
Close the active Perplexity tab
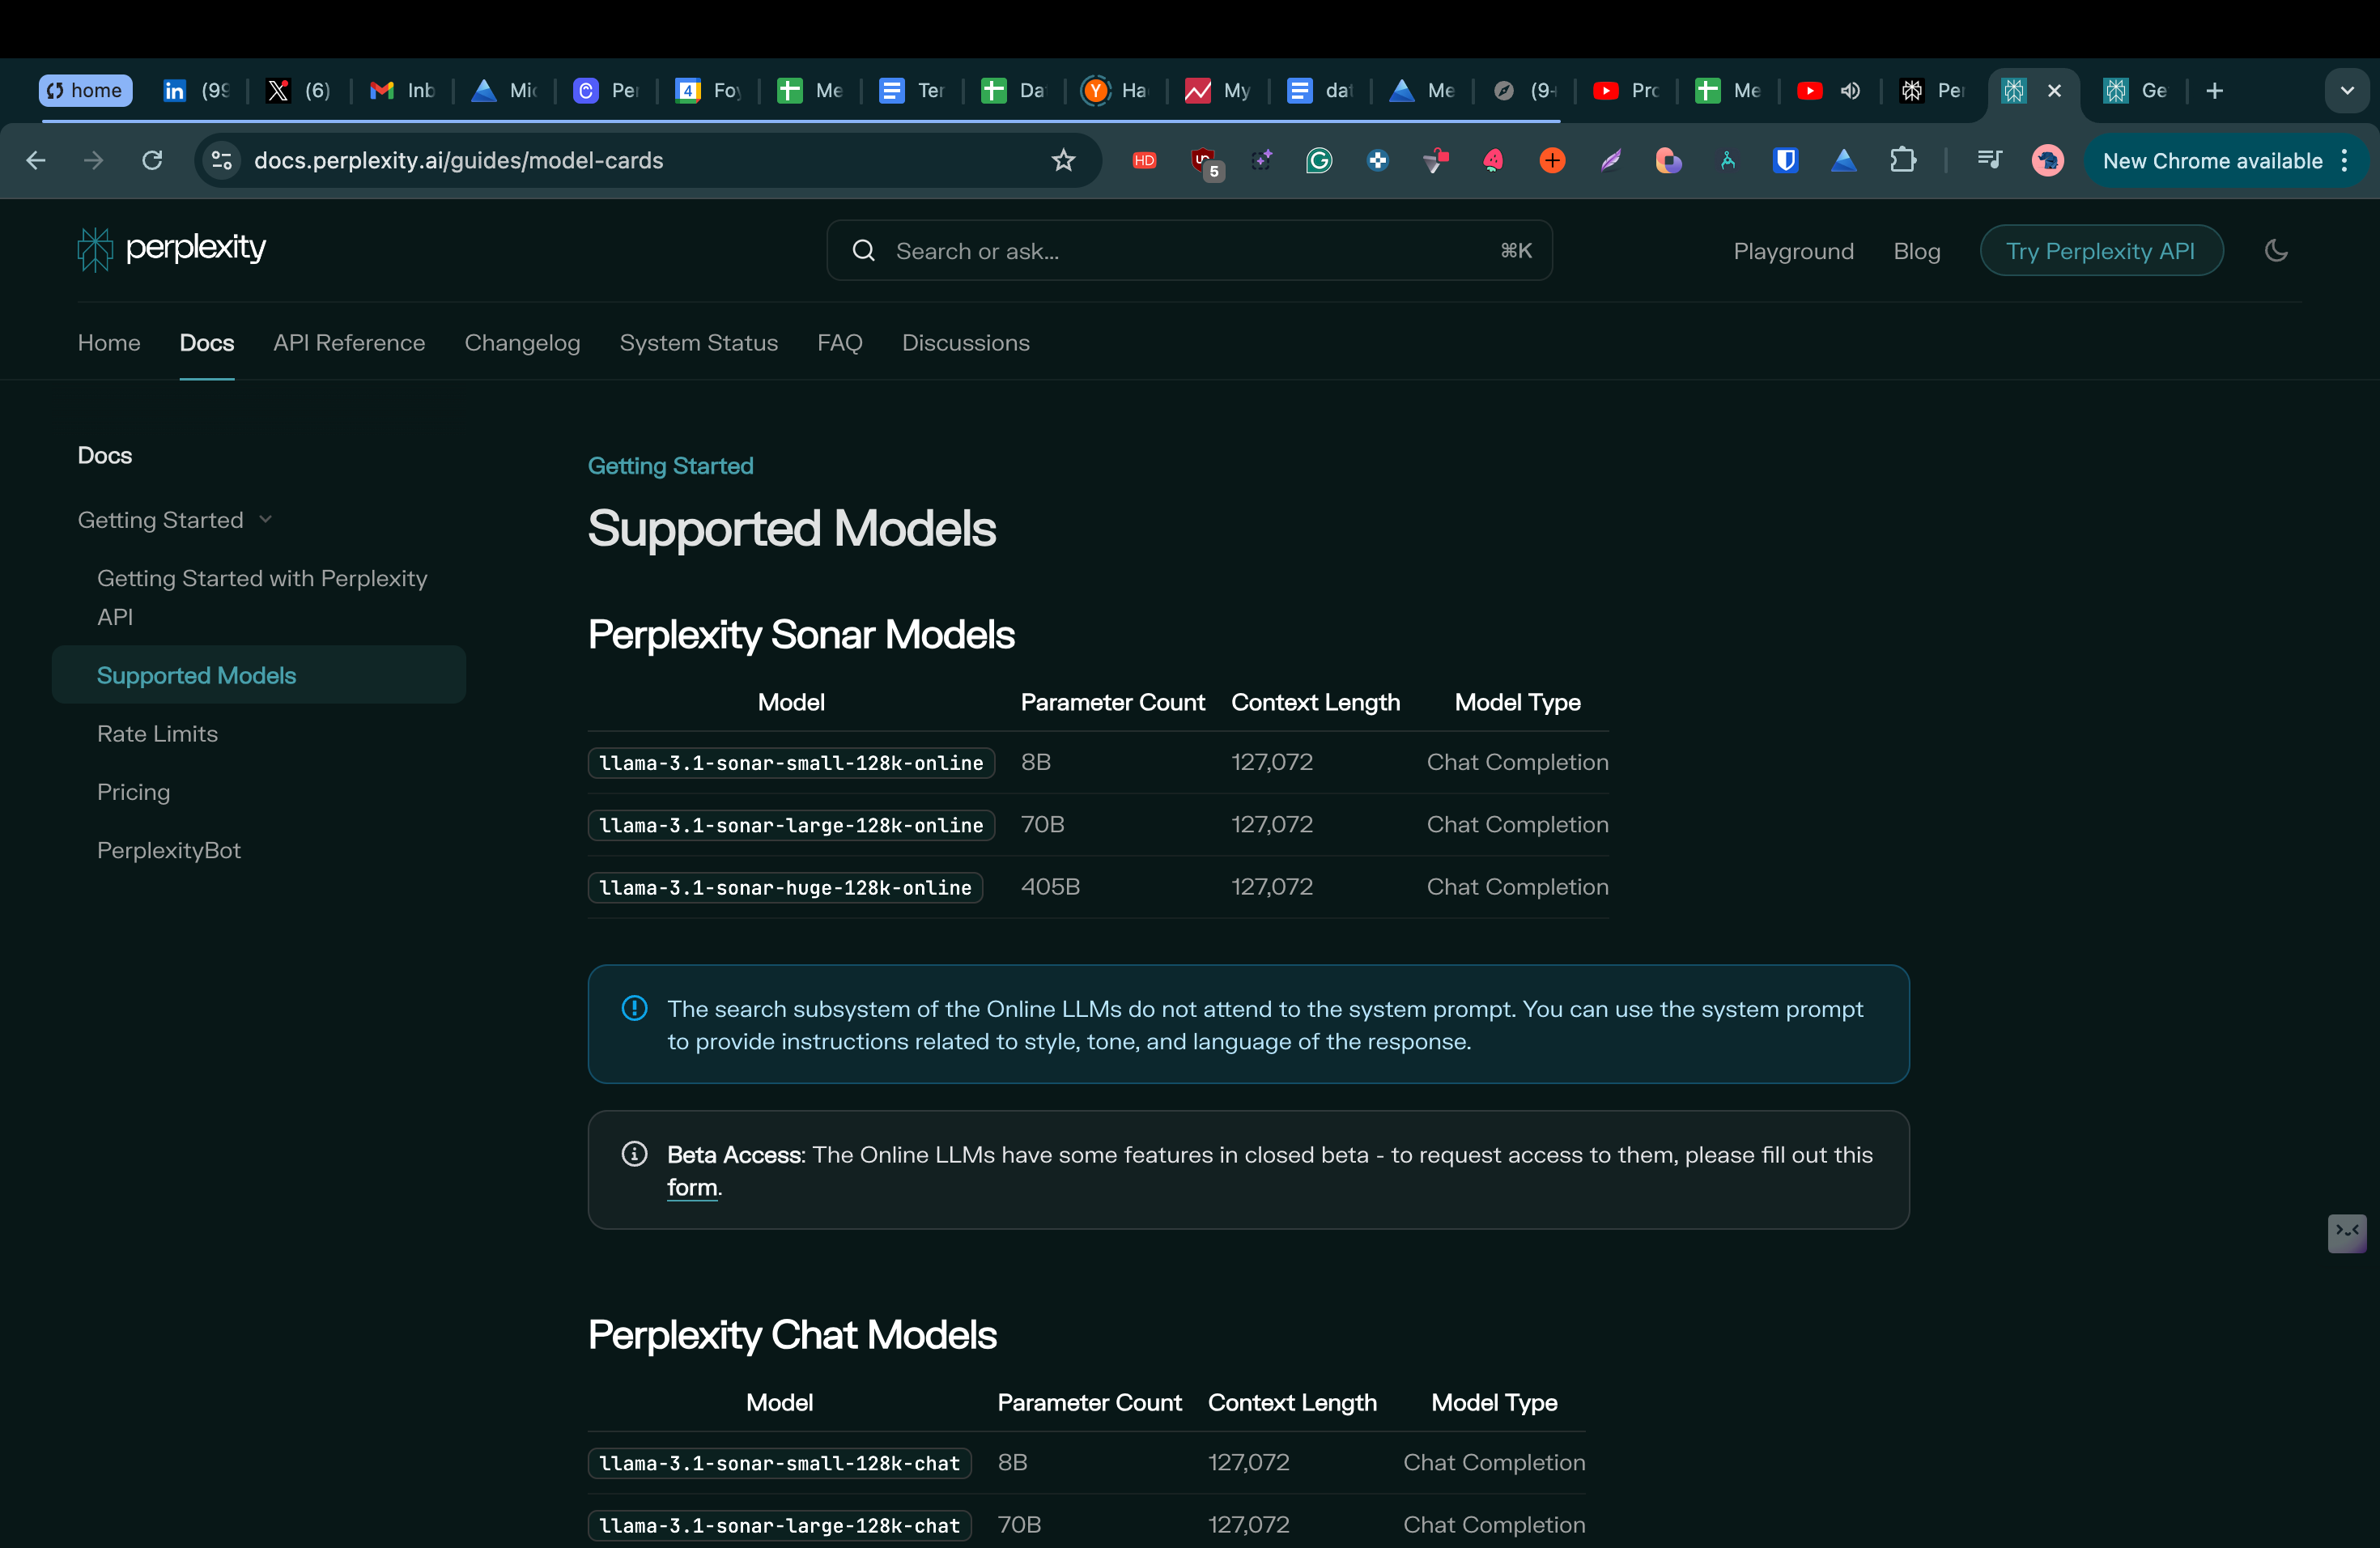(x=2054, y=91)
